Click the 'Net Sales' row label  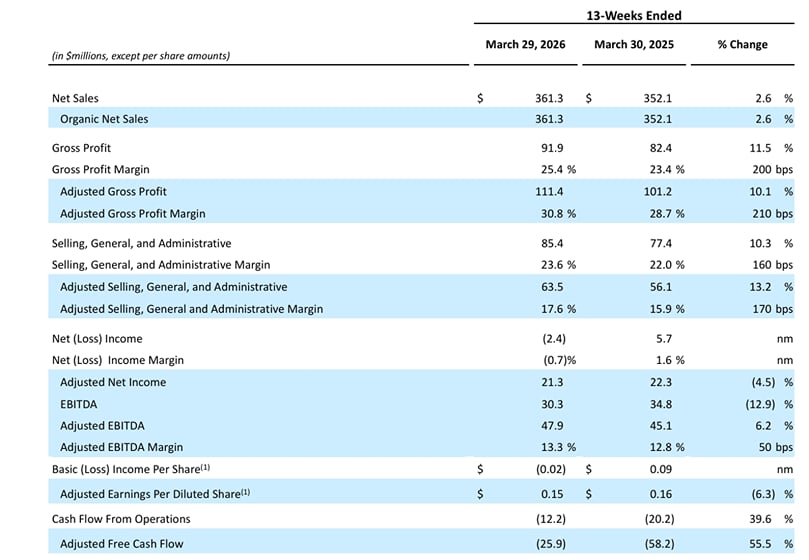75,98
